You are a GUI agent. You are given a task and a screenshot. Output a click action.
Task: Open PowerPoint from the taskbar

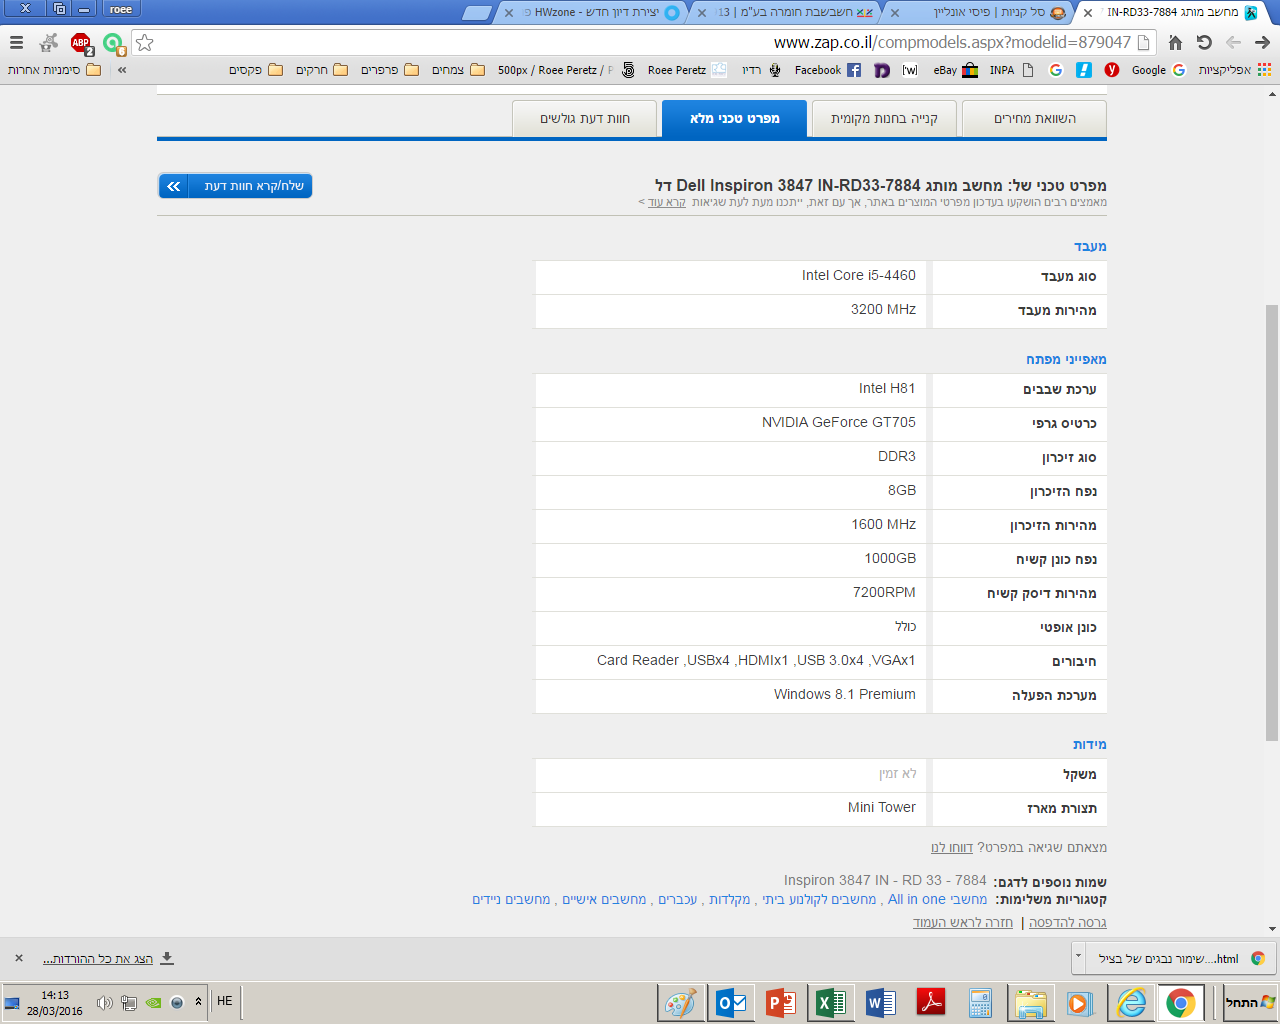(x=781, y=1003)
